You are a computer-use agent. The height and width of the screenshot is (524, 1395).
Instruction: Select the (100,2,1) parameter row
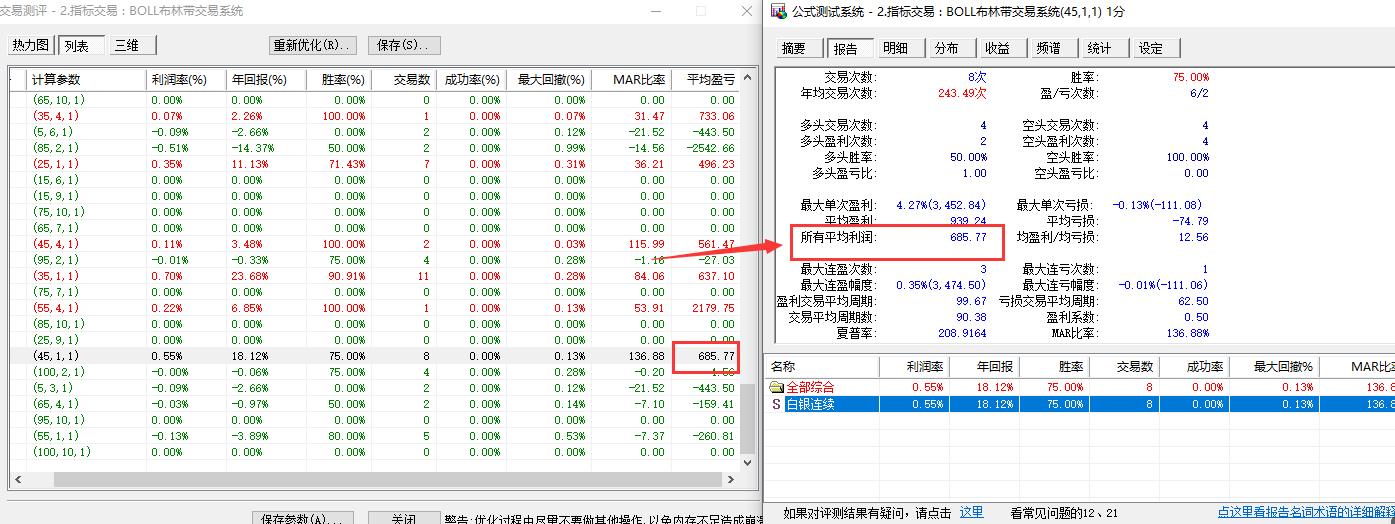[x=374, y=372]
